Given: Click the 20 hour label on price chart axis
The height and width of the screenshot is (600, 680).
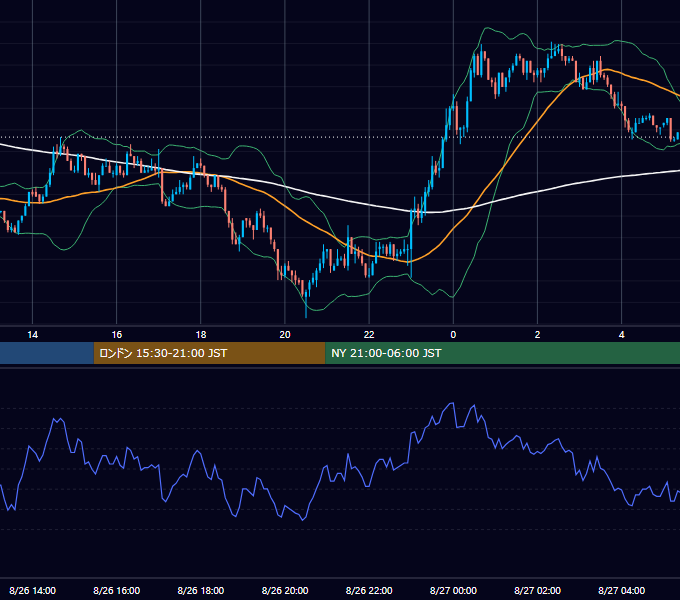Looking at the screenshot, I should [x=285, y=335].
